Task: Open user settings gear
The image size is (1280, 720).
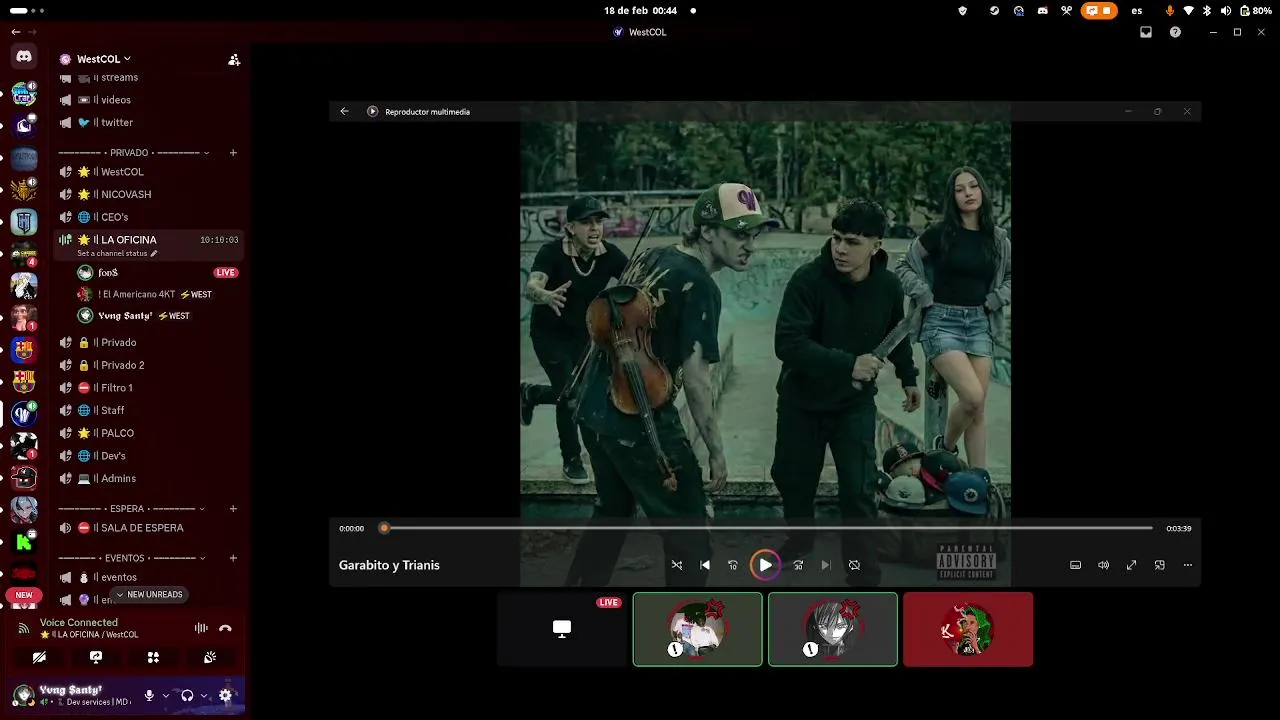Action: (225, 696)
